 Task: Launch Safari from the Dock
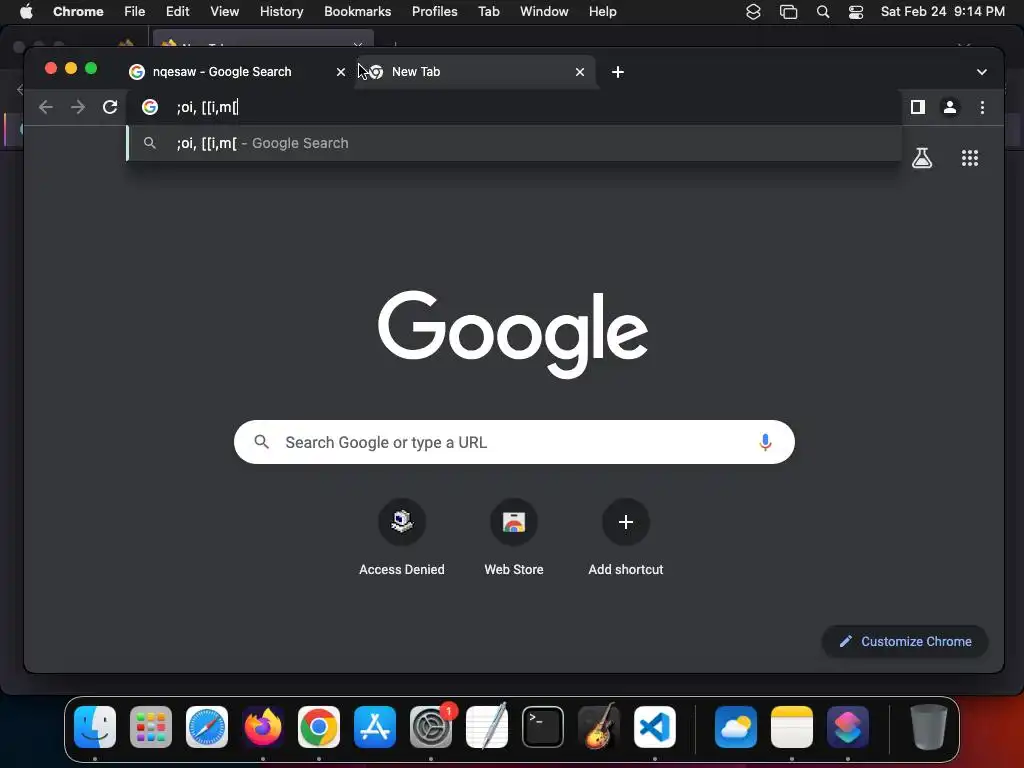coord(207,727)
